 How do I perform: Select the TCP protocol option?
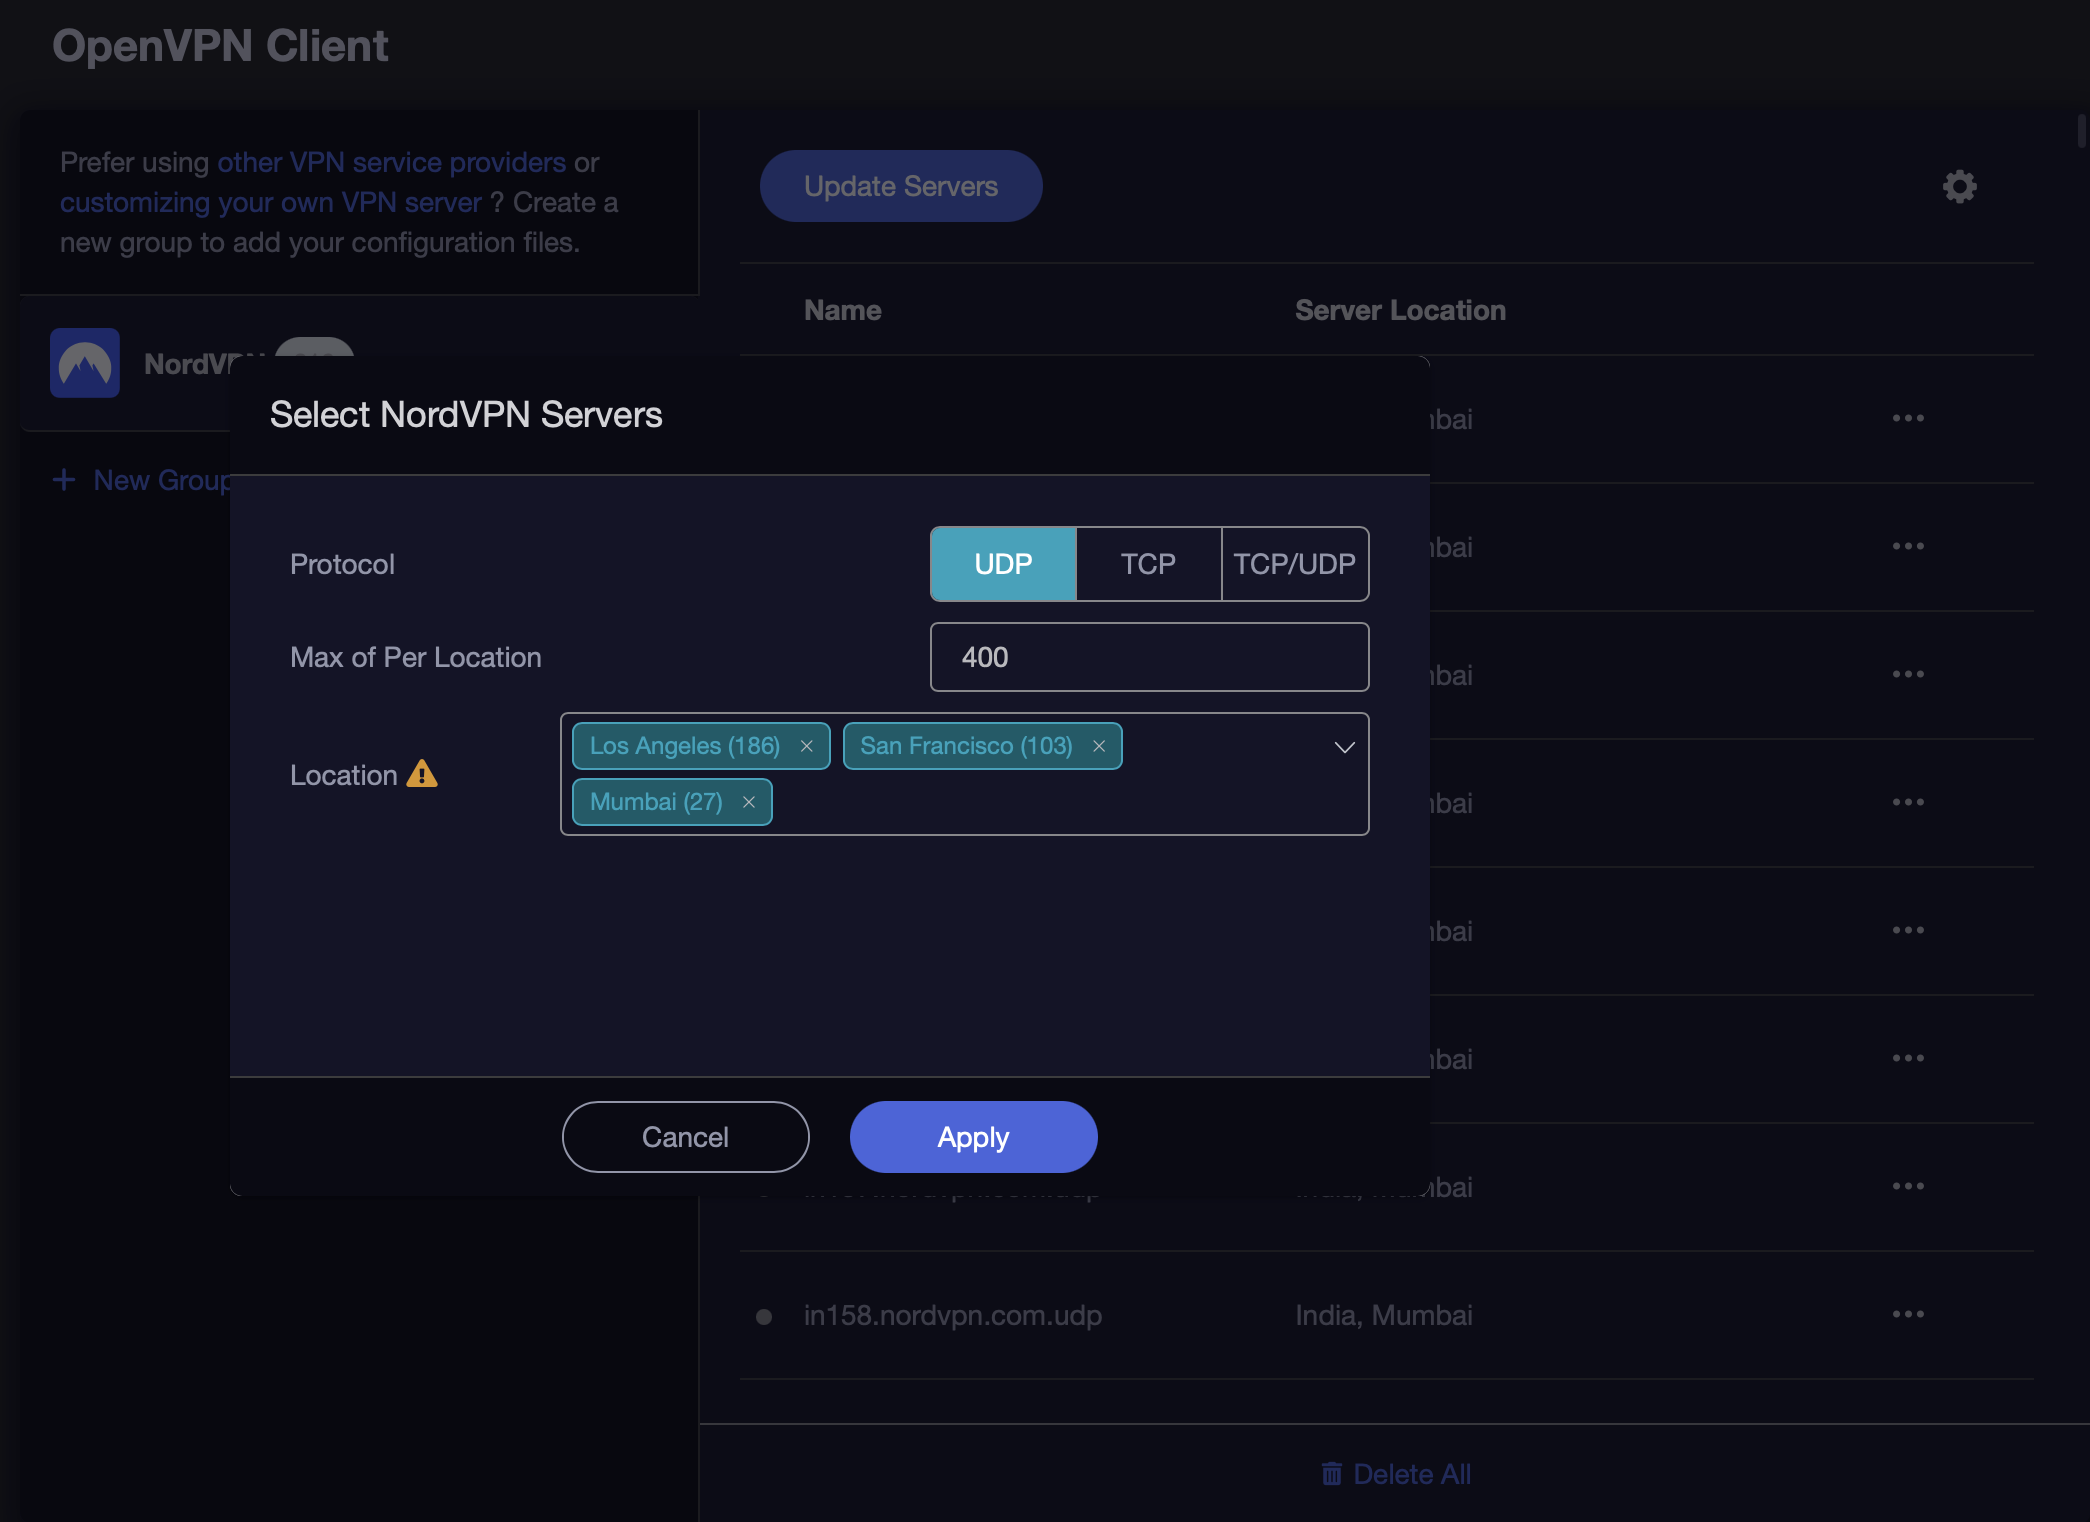(x=1148, y=564)
